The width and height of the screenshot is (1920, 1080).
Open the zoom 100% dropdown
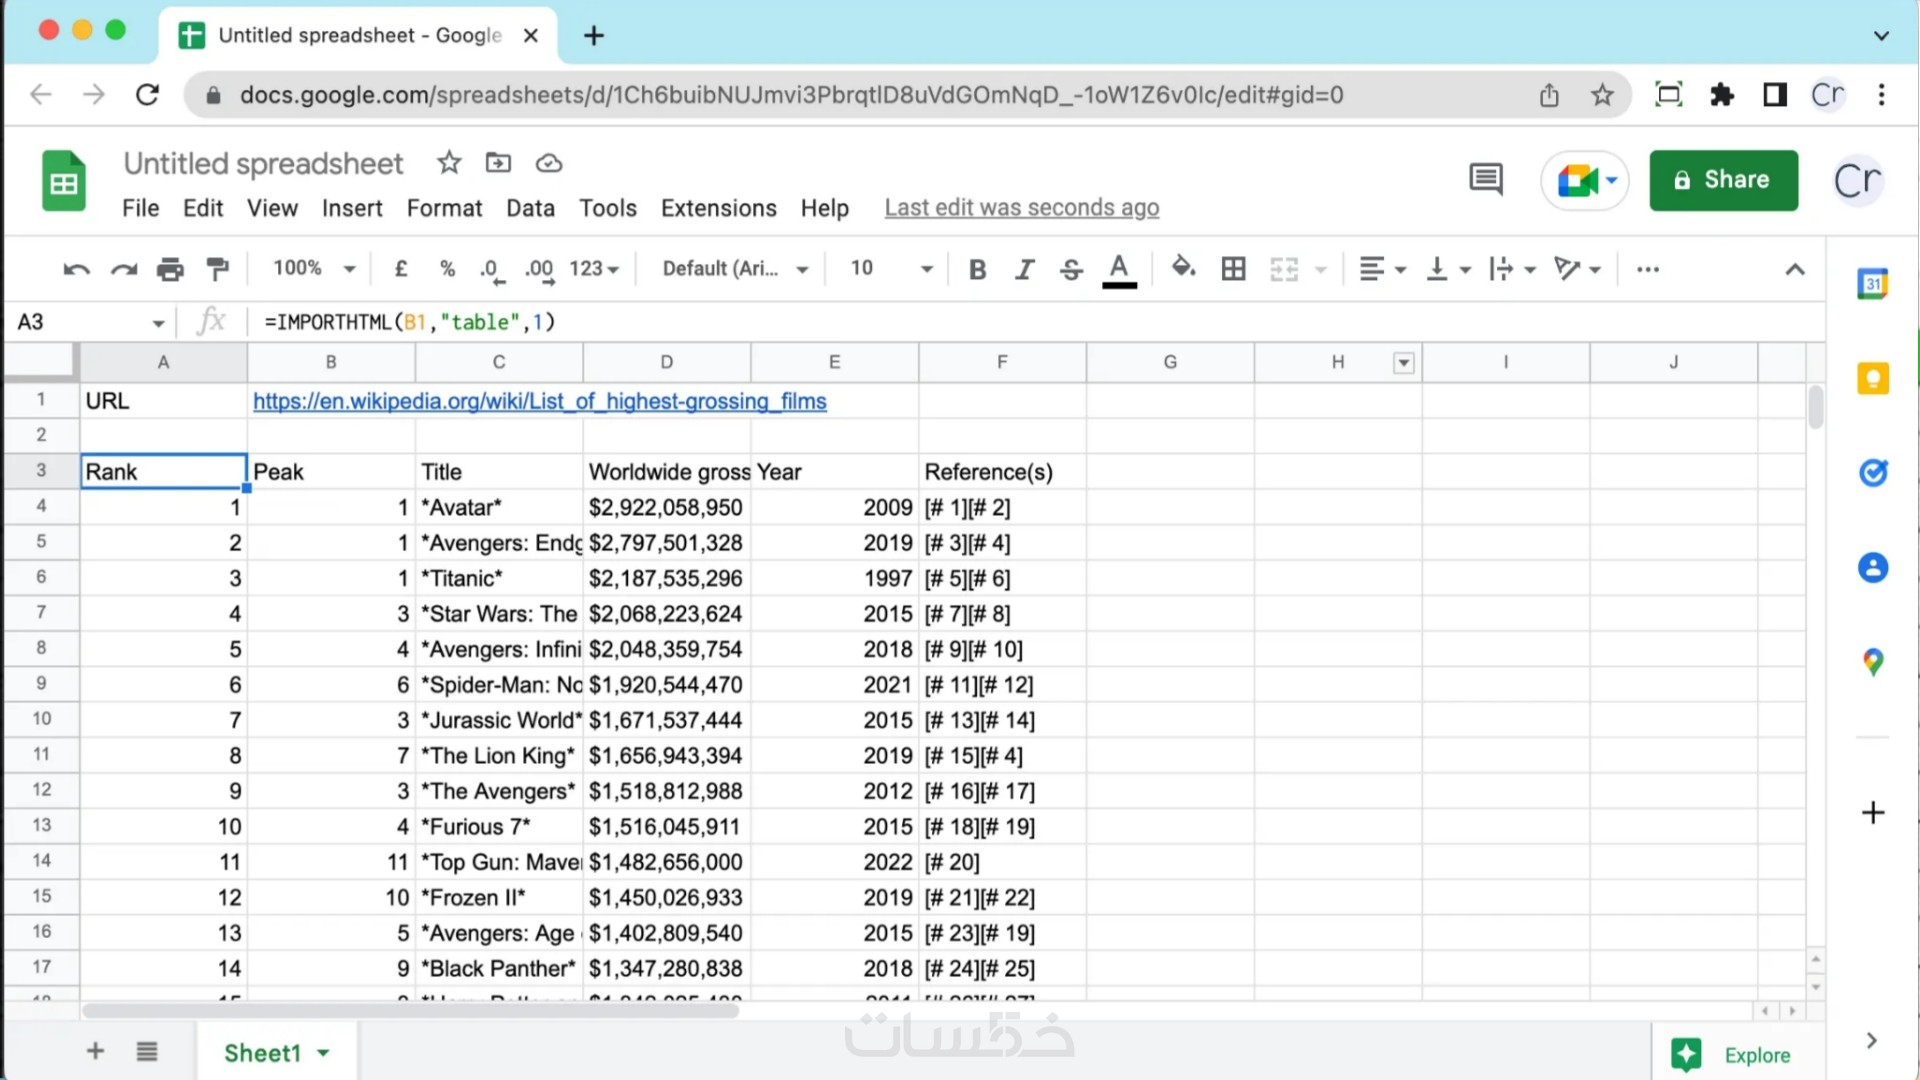pos(314,269)
